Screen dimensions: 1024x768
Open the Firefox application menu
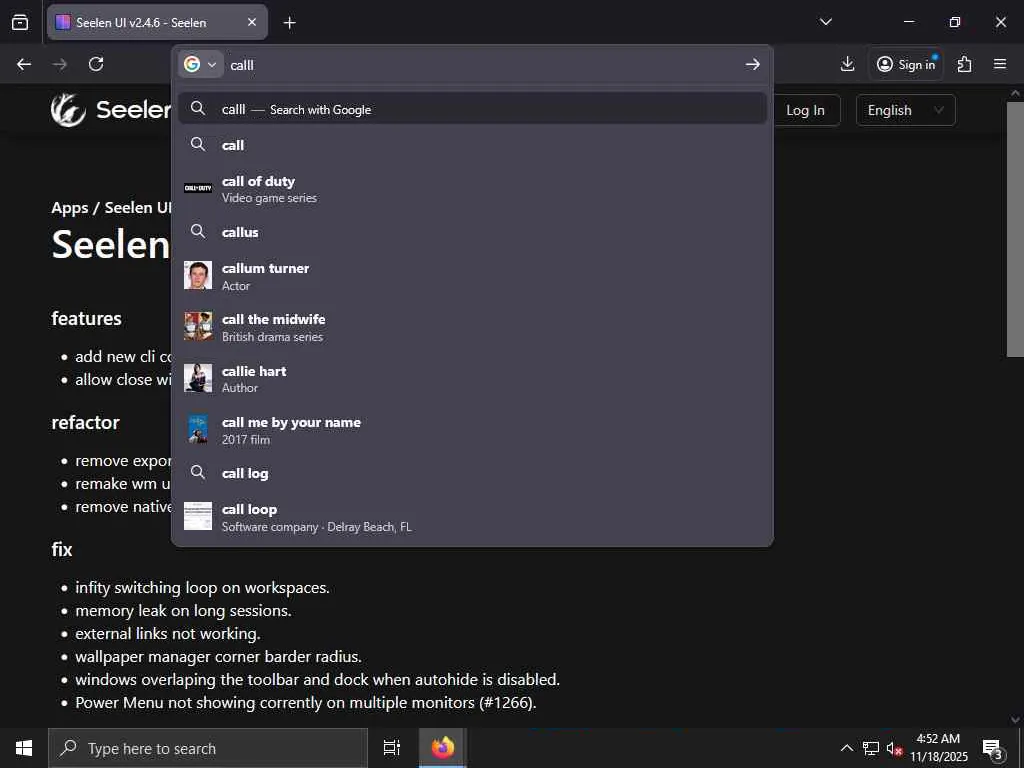(x=1000, y=64)
